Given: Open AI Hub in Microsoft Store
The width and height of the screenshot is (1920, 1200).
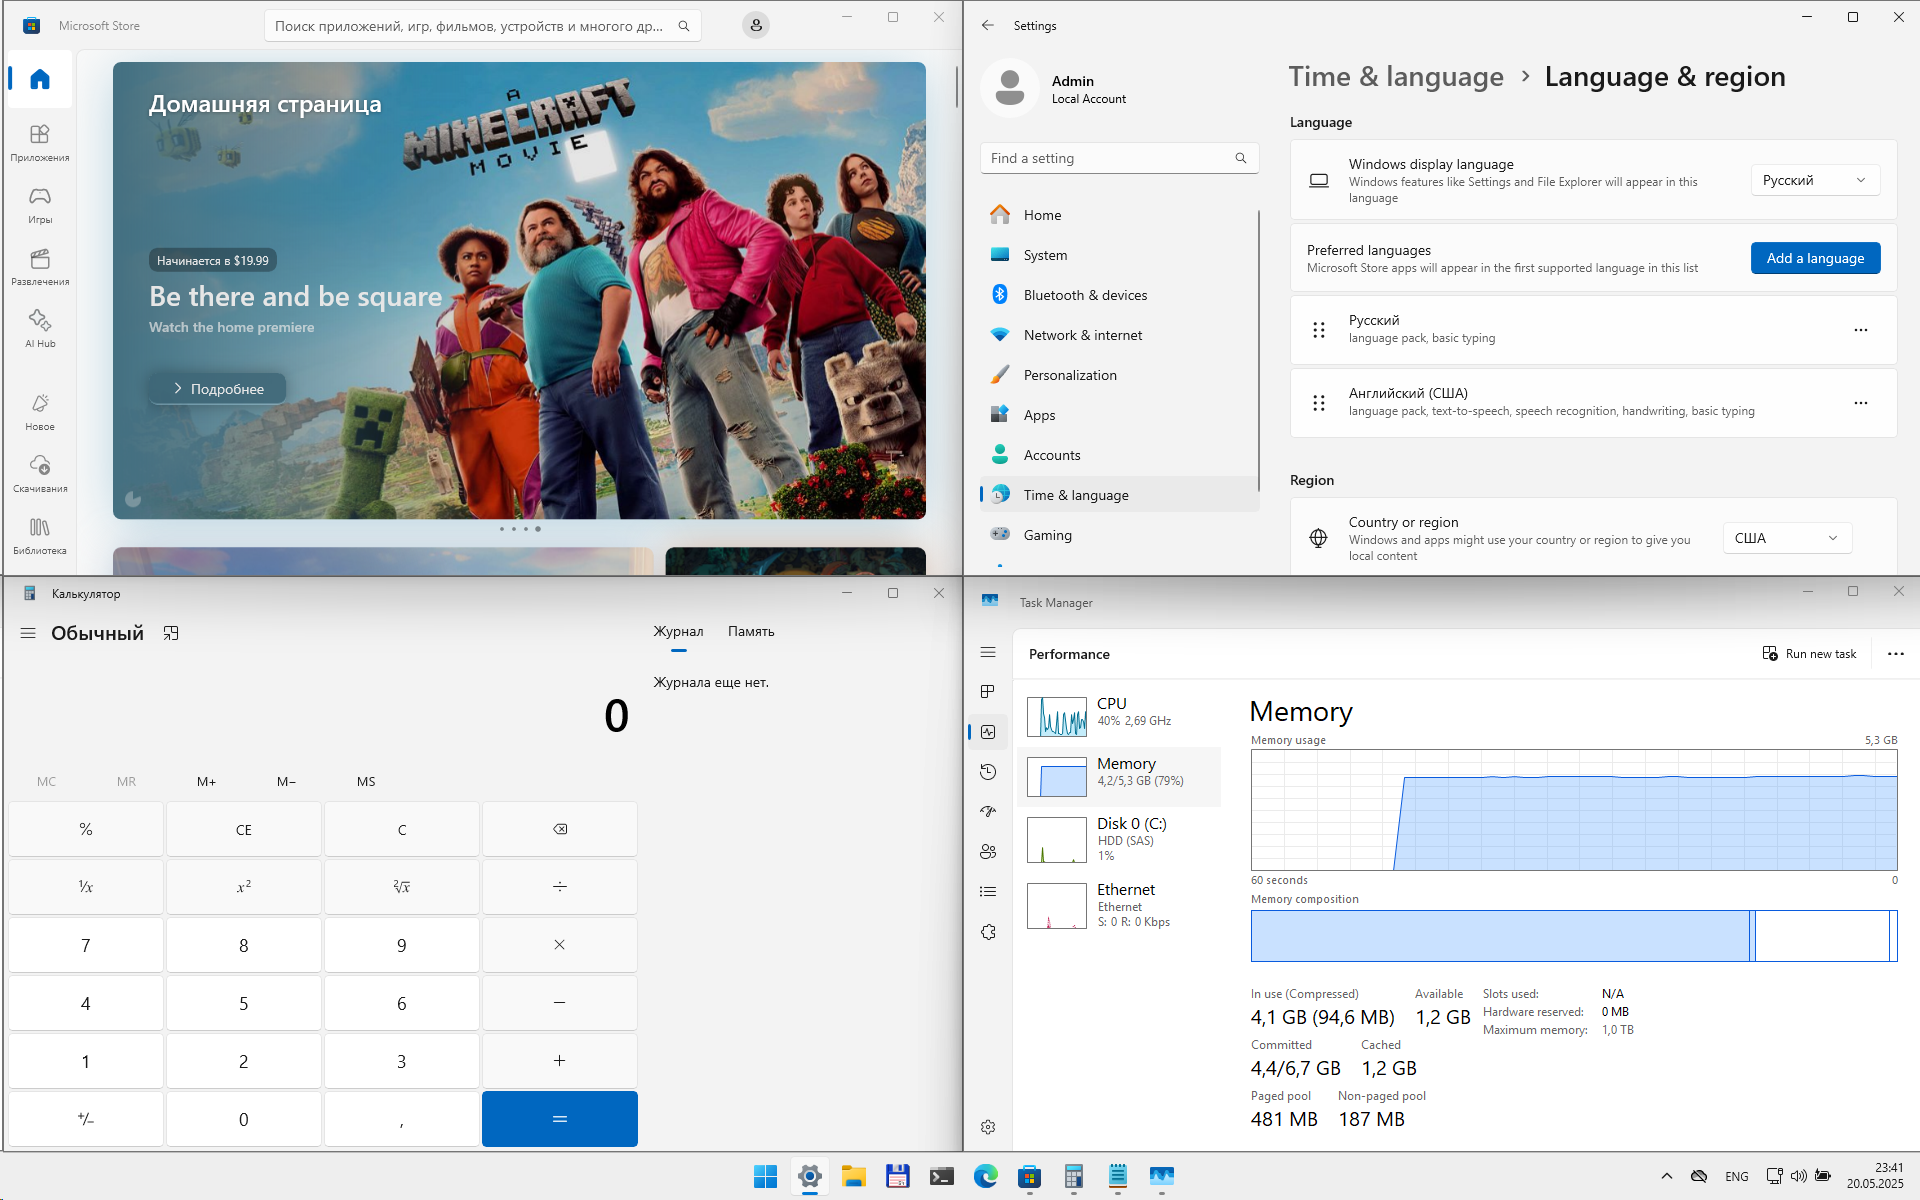Looking at the screenshot, I should pos(40,329).
